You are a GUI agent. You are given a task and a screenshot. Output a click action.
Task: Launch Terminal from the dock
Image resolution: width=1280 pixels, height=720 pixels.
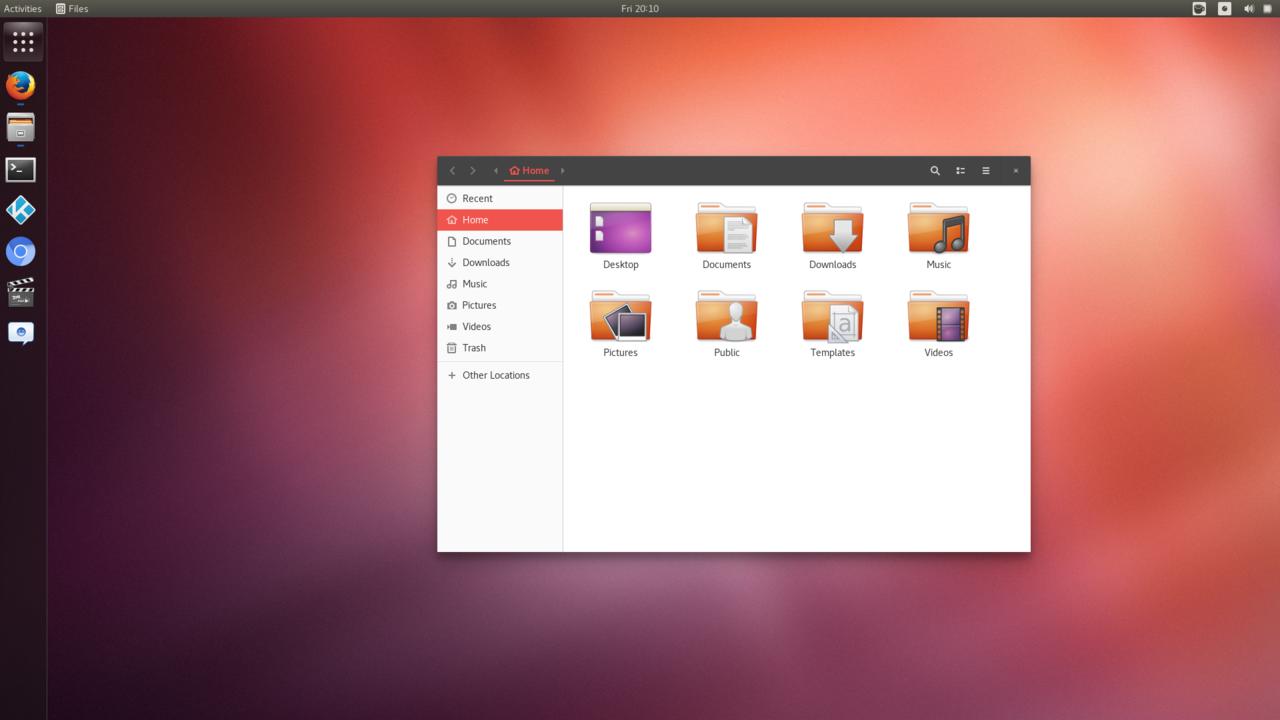[x=21, y=169]
